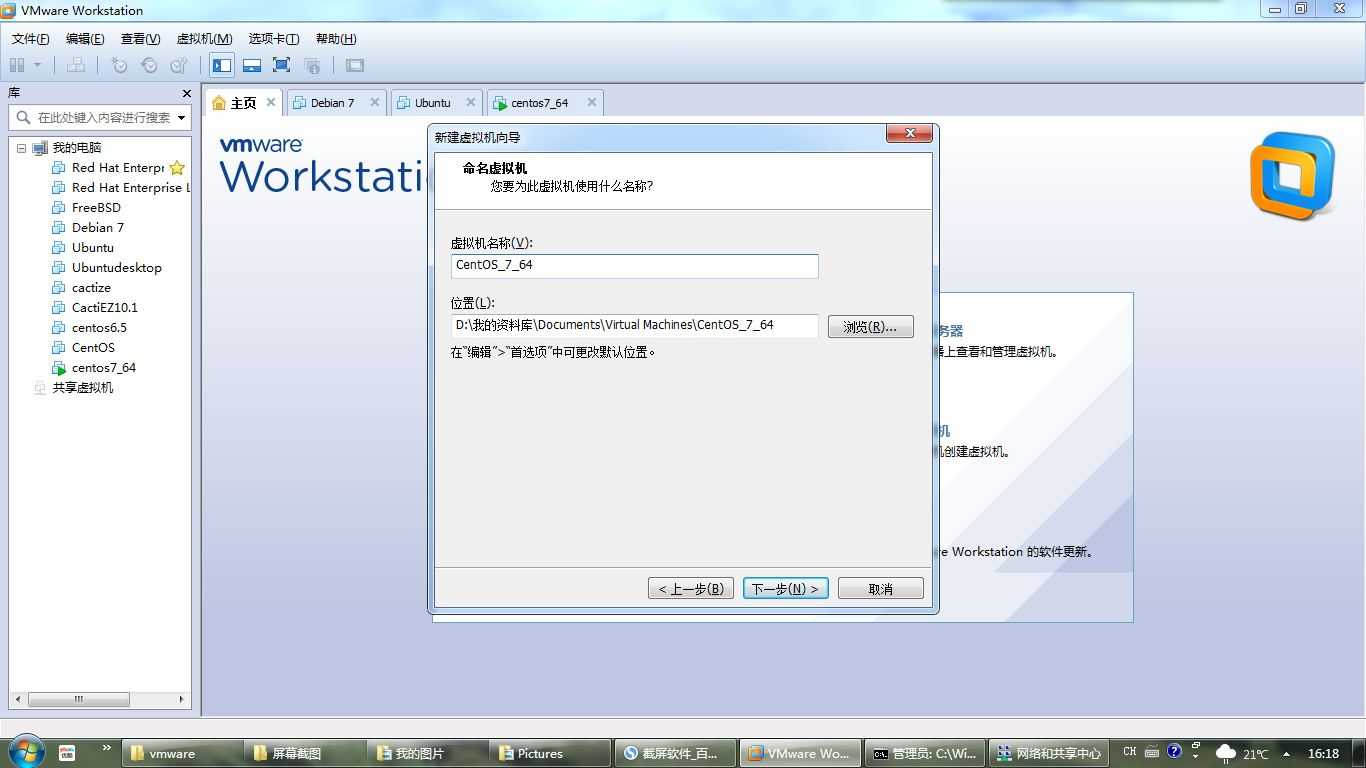Open the 文件(F) menu
Screen dimensions: 1366x768
point(30,39)
